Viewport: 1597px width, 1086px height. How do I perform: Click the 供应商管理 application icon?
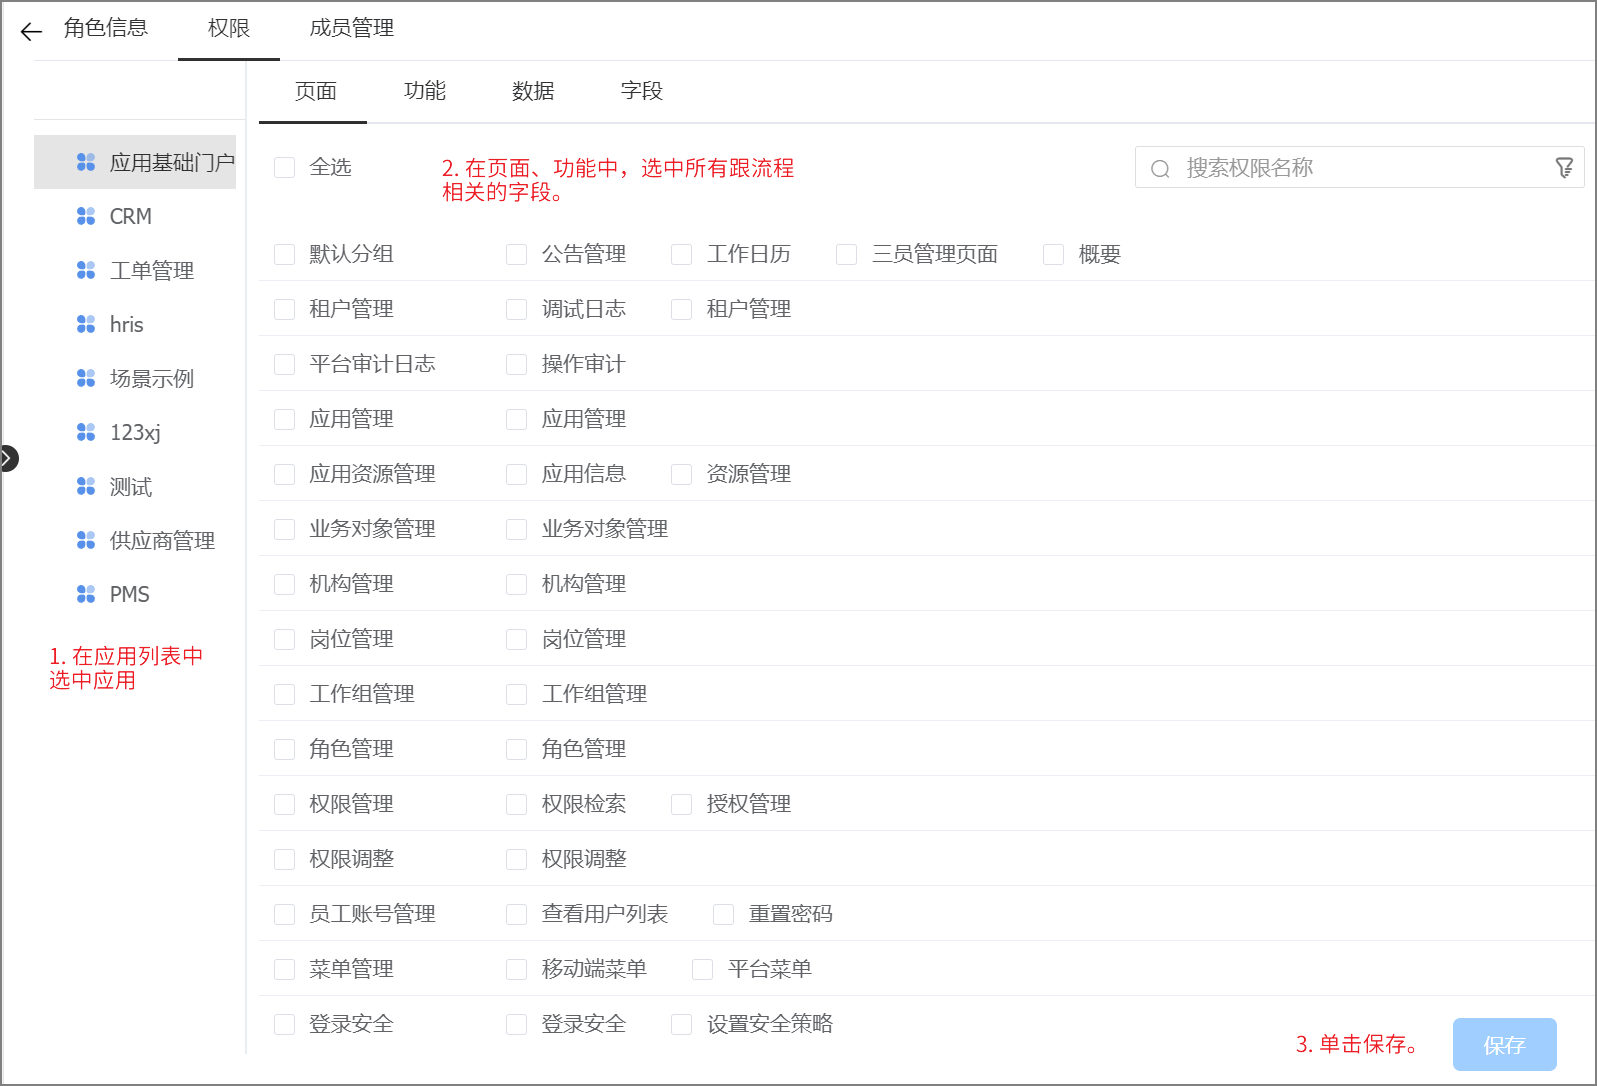[x=86, y=540]
